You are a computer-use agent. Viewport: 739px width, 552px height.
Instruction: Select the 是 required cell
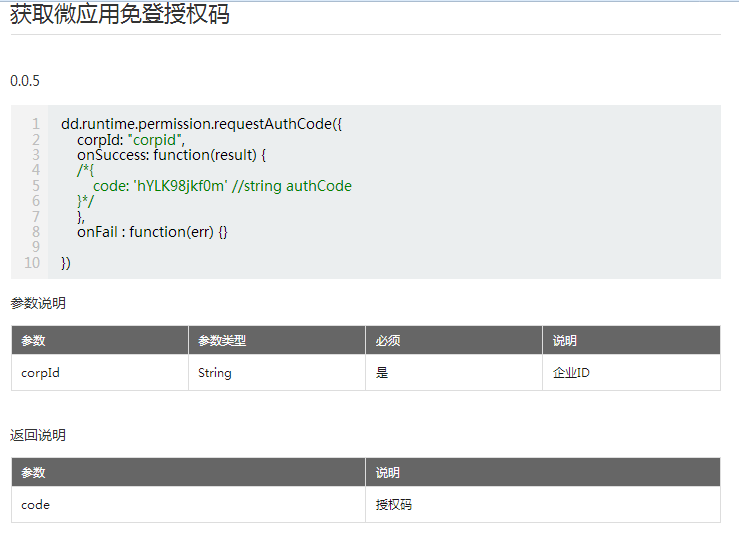tap(382, 373)
